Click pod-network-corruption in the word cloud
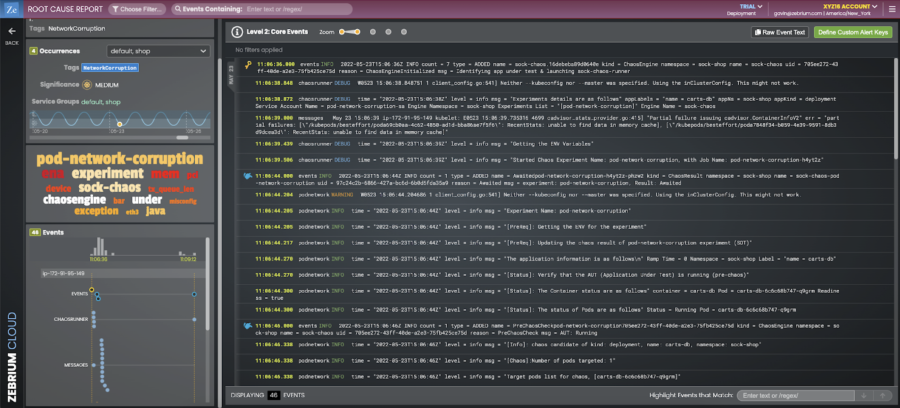The image size is (900, 408). [x=119, y=160]
